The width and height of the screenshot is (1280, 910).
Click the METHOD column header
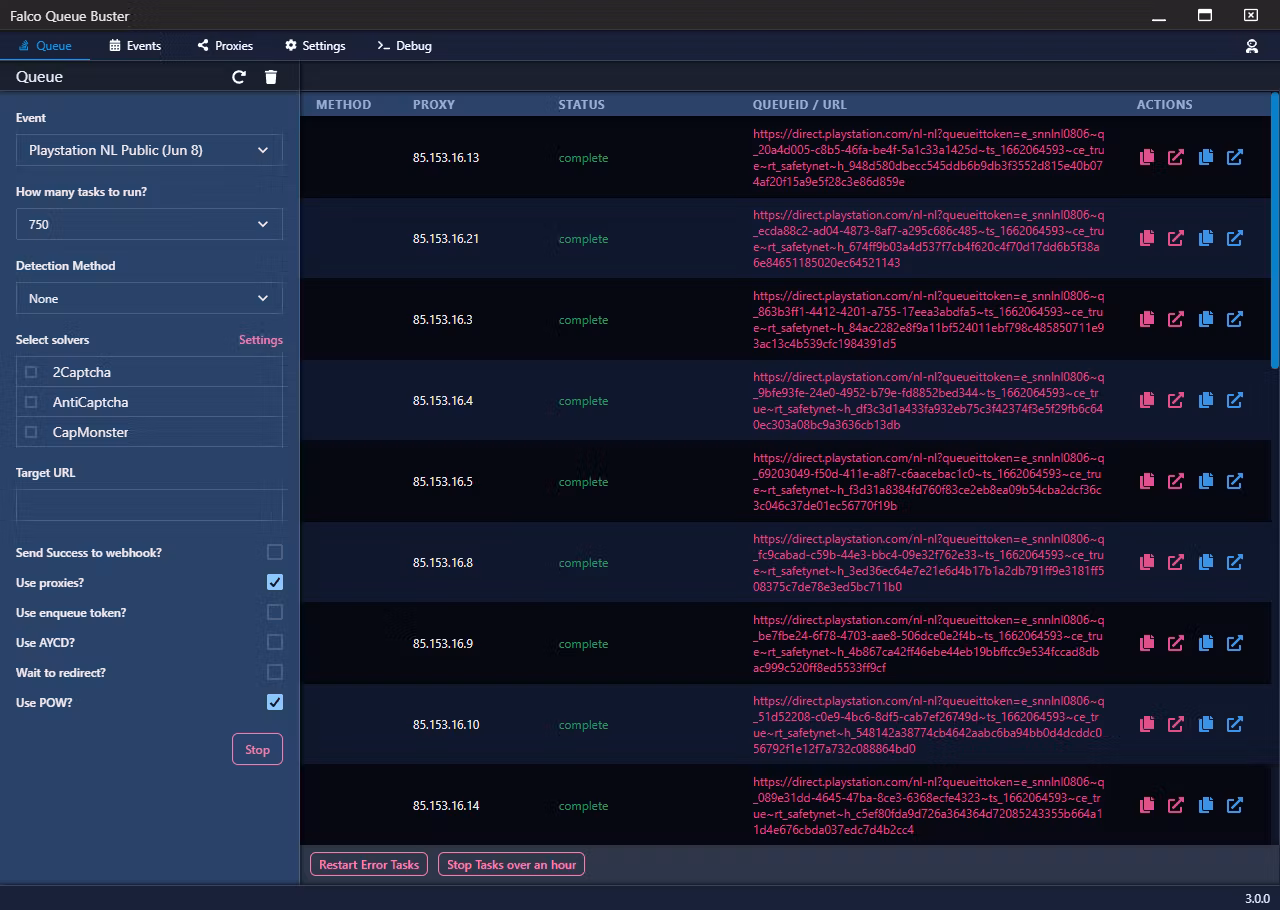coord(343,104)
